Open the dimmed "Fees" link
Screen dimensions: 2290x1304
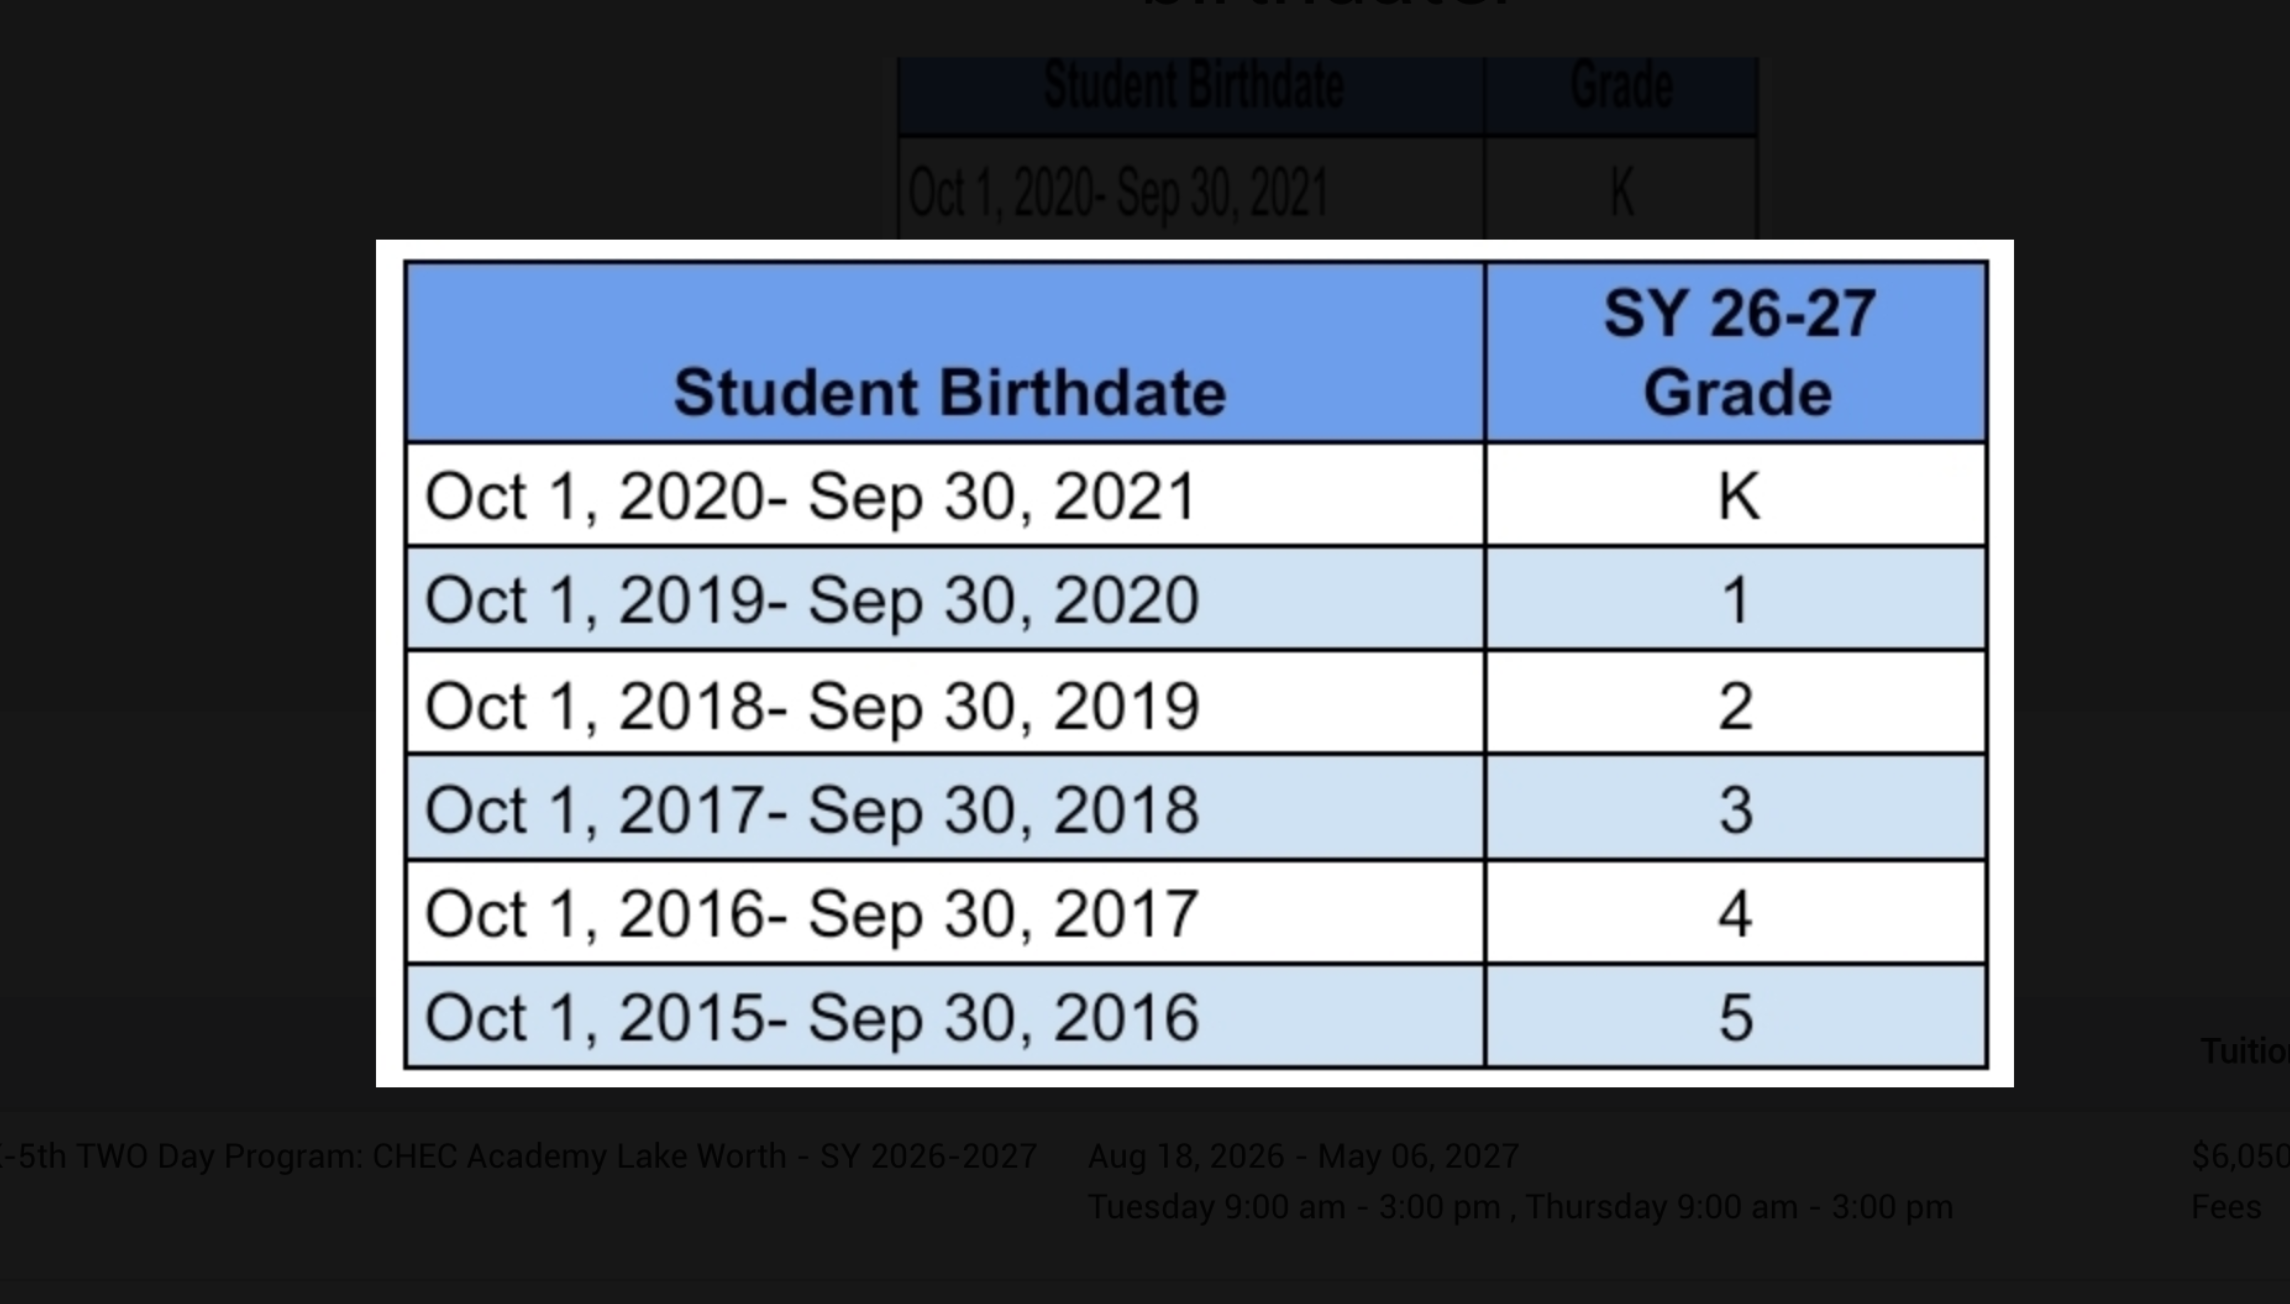pyautogui.click(x=2225, y=1207)
